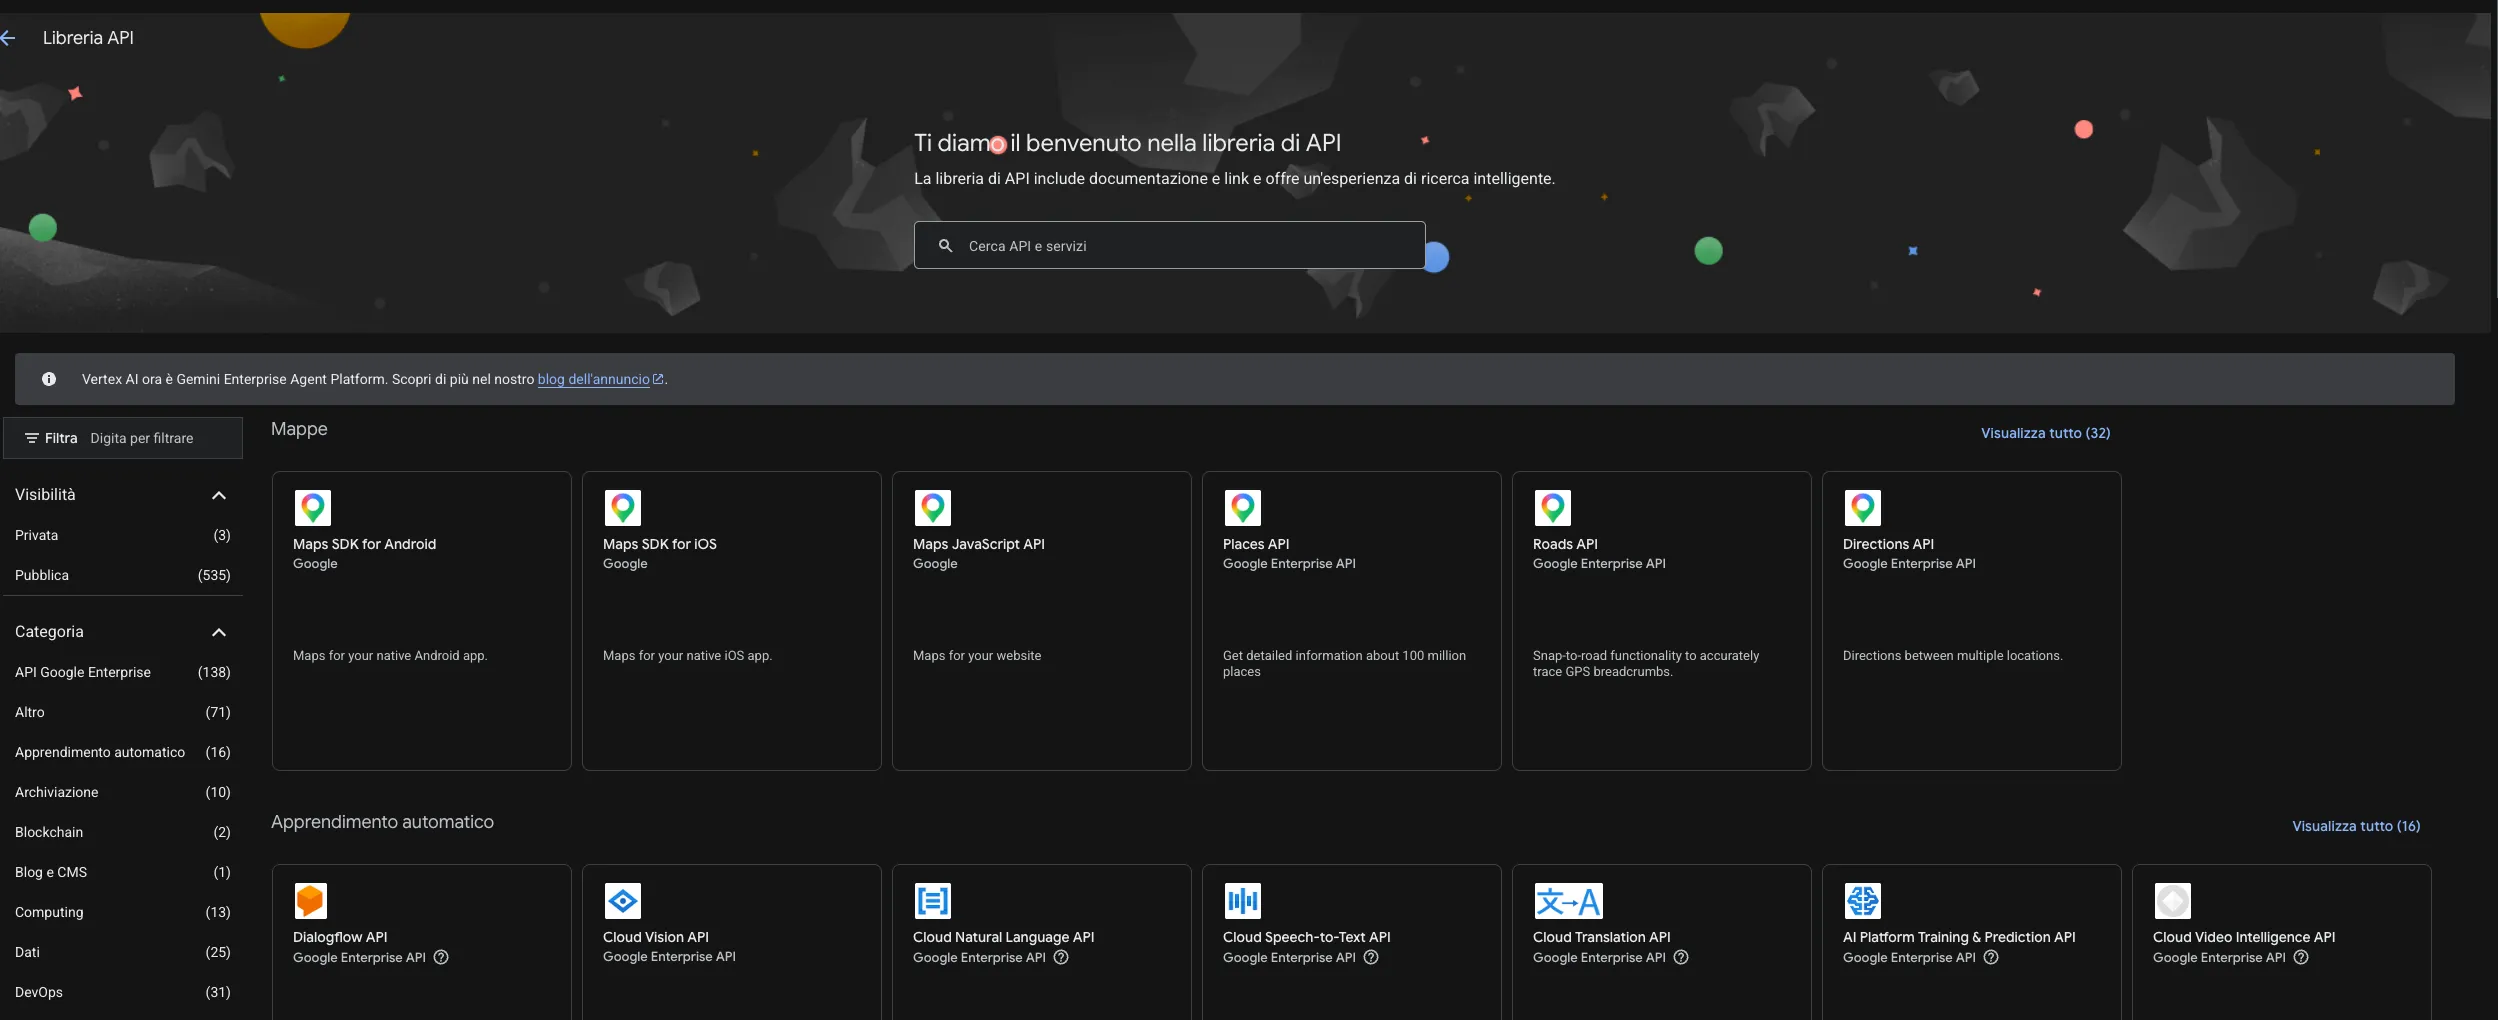Viewport: 2498px width, 1020px height.
Task: Collapse the Categoria filter section
Action: [219, 632]
